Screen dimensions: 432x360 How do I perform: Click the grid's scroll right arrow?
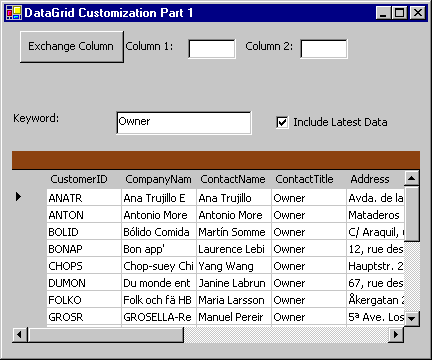(396, 334)
